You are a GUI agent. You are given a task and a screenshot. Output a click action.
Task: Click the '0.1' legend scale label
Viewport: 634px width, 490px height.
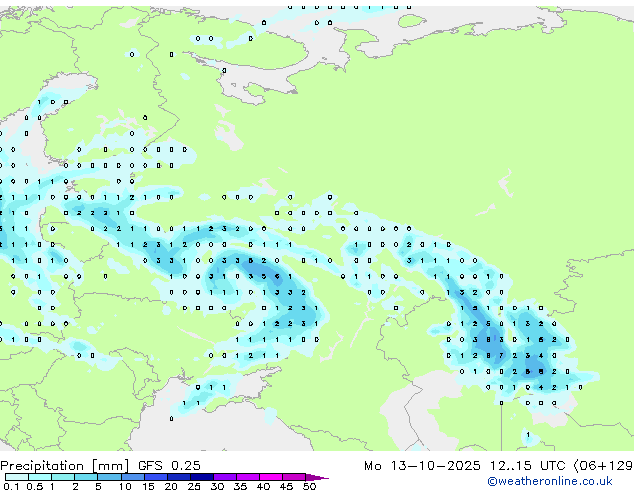[11, 486]
